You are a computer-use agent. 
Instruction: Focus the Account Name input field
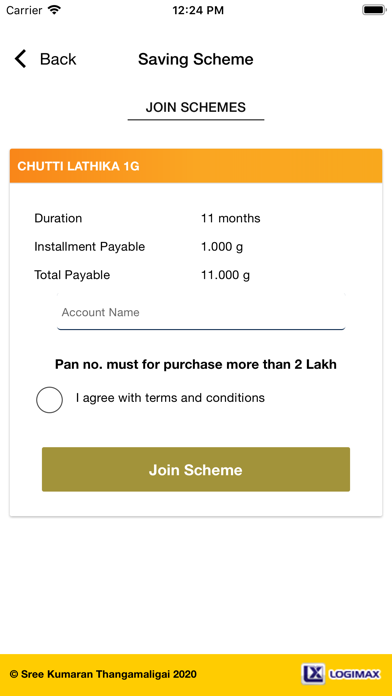tap(201, 312)
